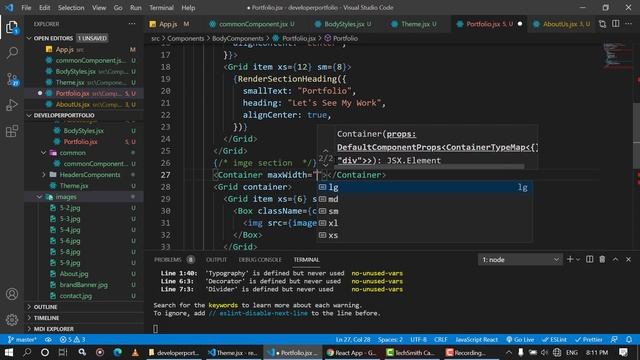Open the Manage settings gear
Image resolution: width=640 pixels, height=360 pixels.
(x=12, y=320)
